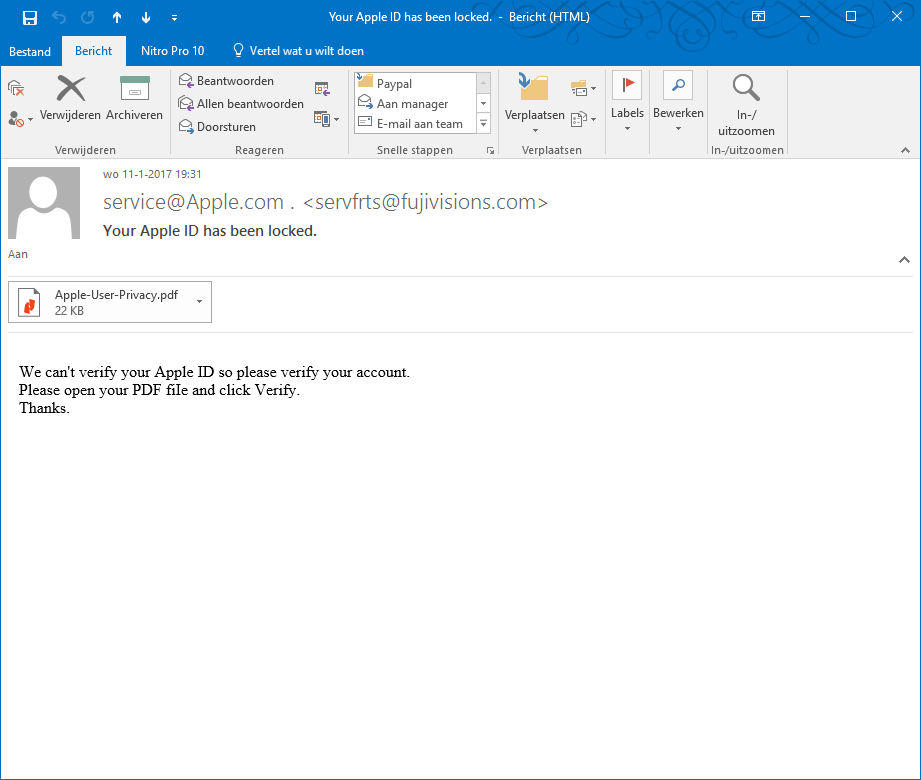Expand the Snelle stappen gallery
The height and width of the screenshot is (780, 921).
pos(483,124)
